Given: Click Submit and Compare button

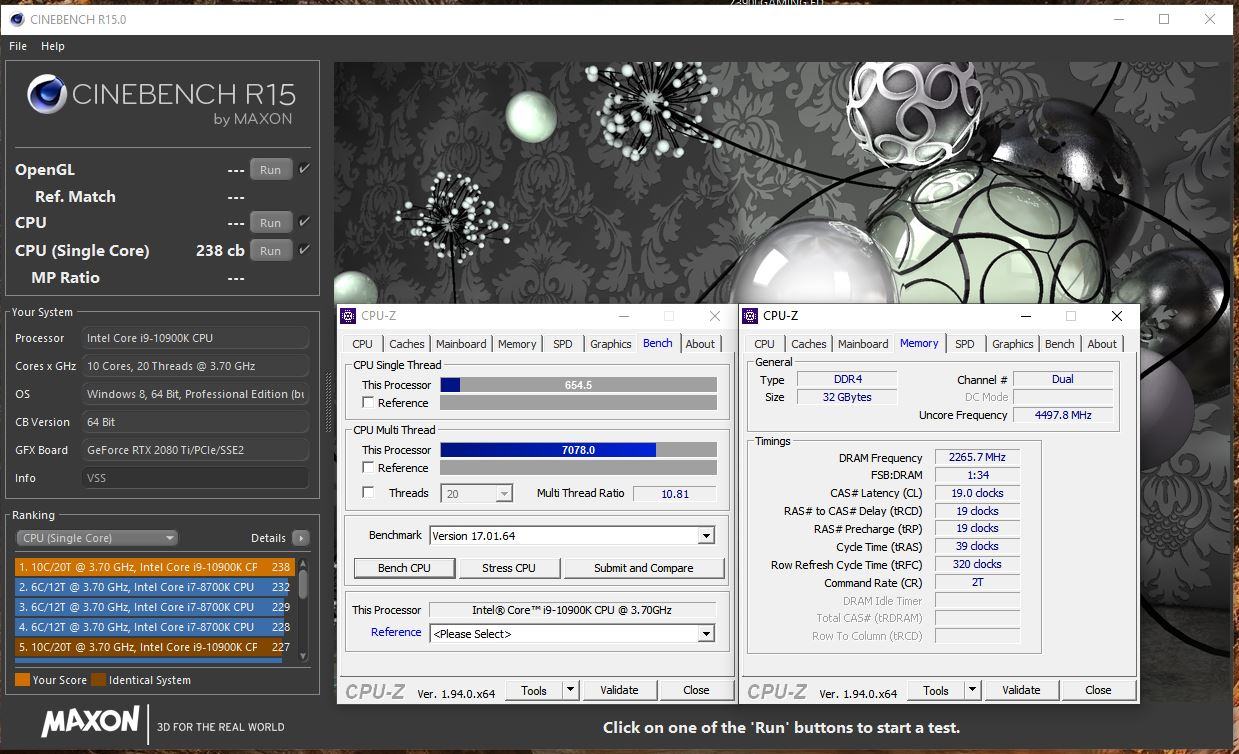Looking at the screenshot, I should click(644, 568).
